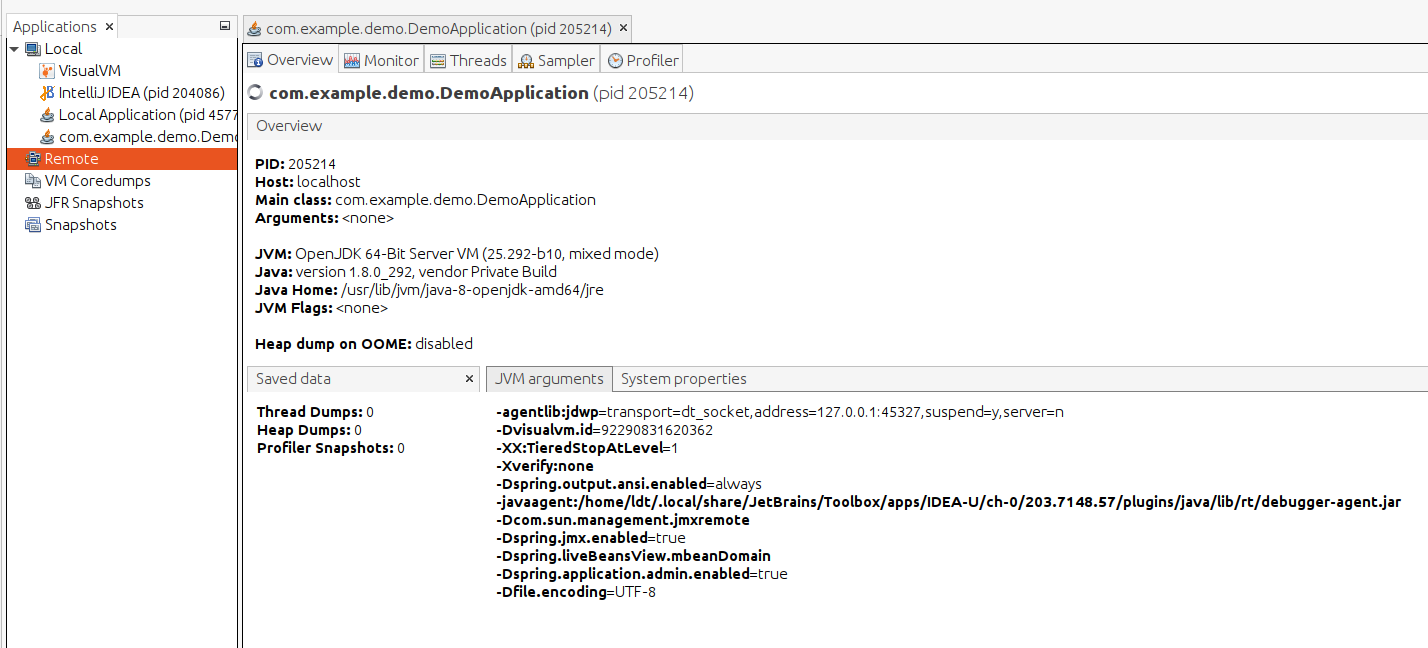The width and height of the screenshot is (1428, 648).
Task: Click the Java Home path
Action: coord(474,290)
